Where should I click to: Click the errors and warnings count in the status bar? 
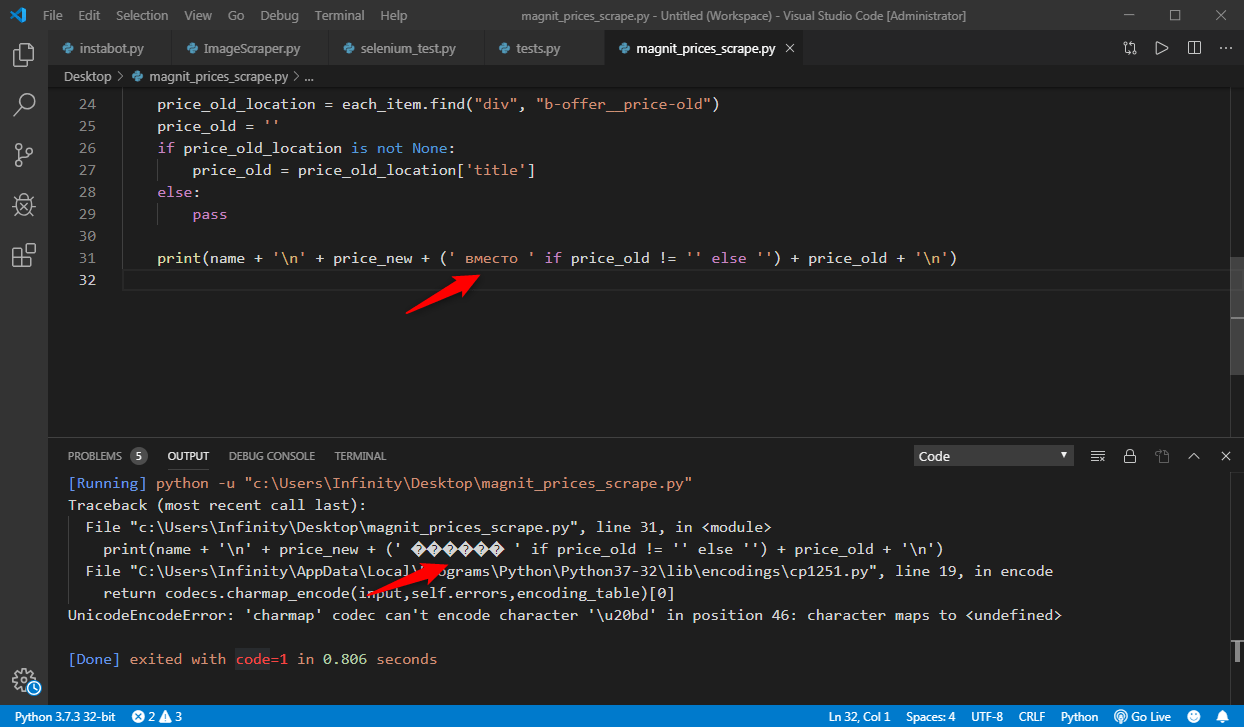[x=157, y=717]
